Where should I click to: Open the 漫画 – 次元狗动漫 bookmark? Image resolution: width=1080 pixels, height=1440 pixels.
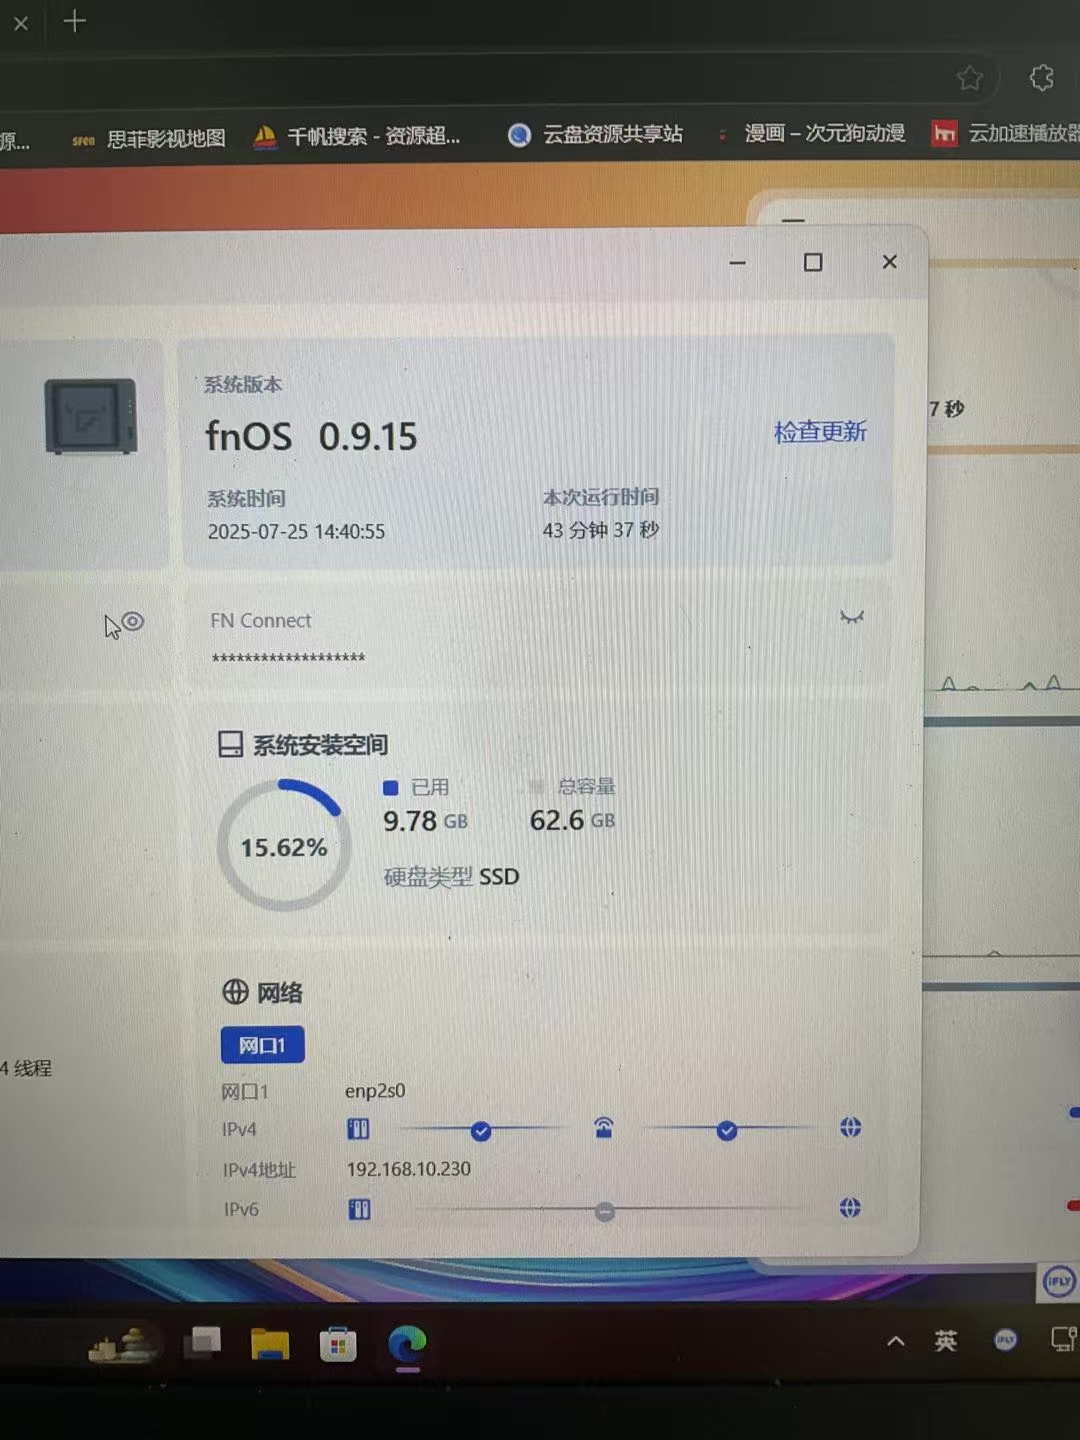point(810,133)
